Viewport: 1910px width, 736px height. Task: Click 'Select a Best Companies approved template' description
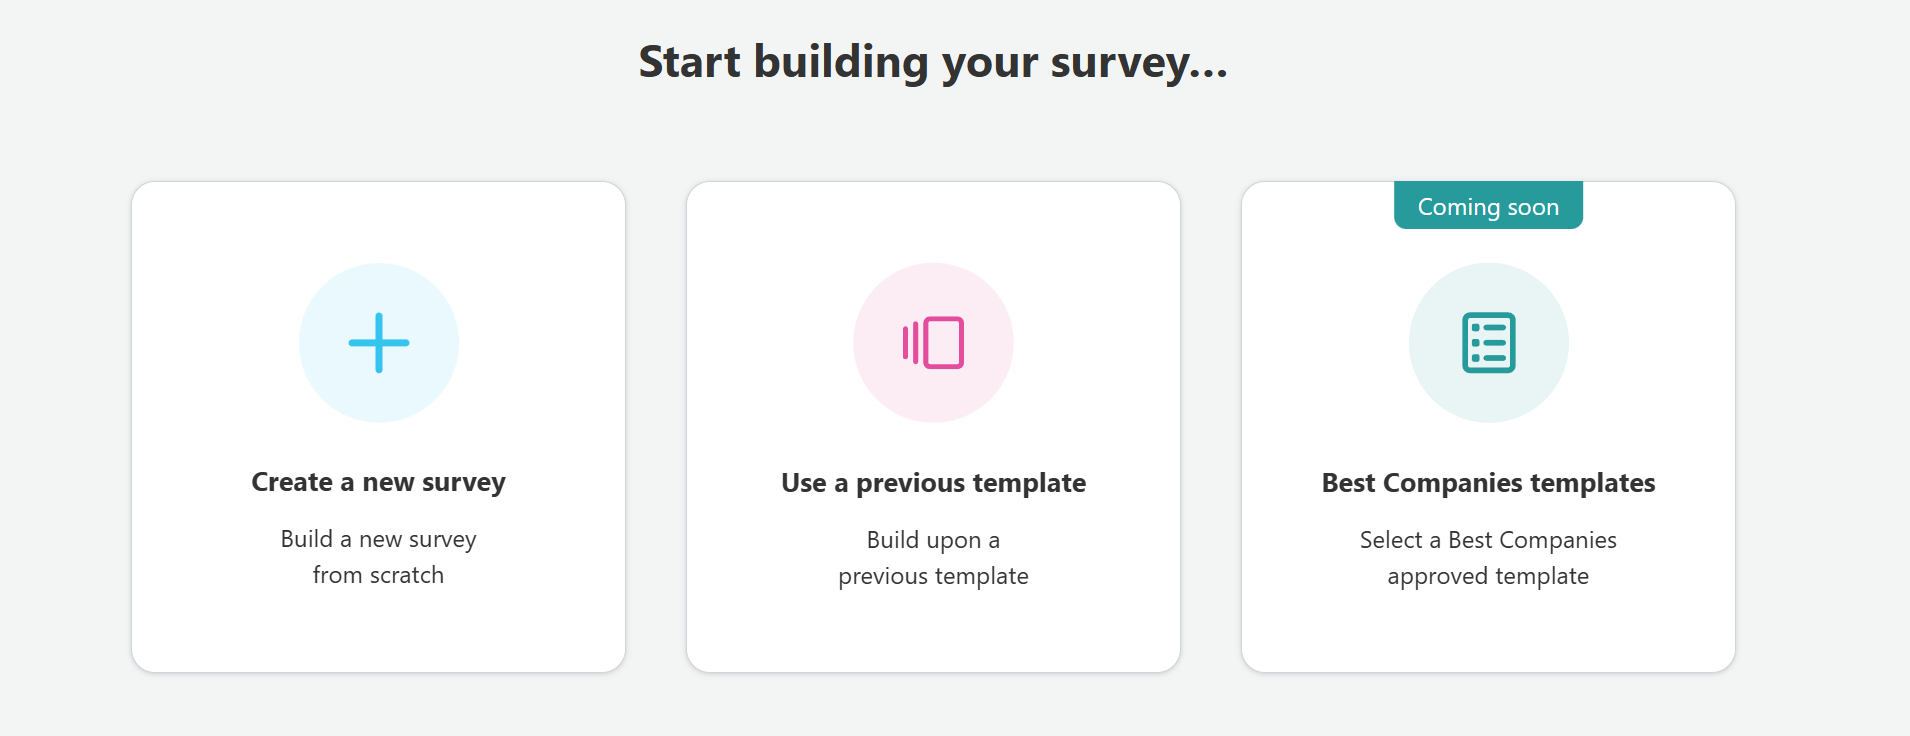[x=1488, y=558]
